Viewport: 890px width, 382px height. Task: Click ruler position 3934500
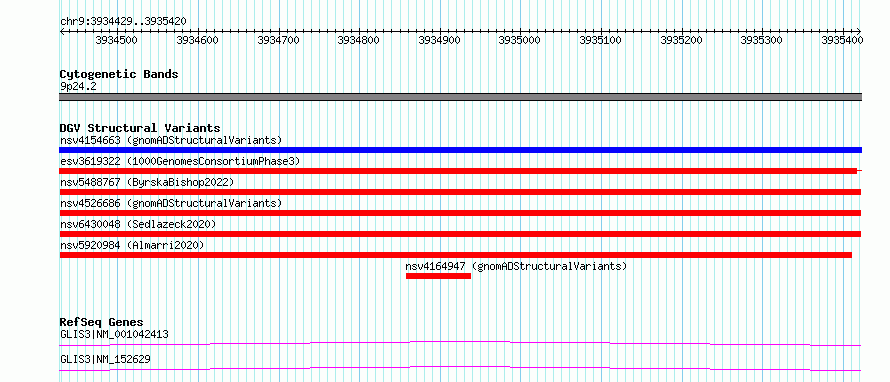tap(117, 40)
